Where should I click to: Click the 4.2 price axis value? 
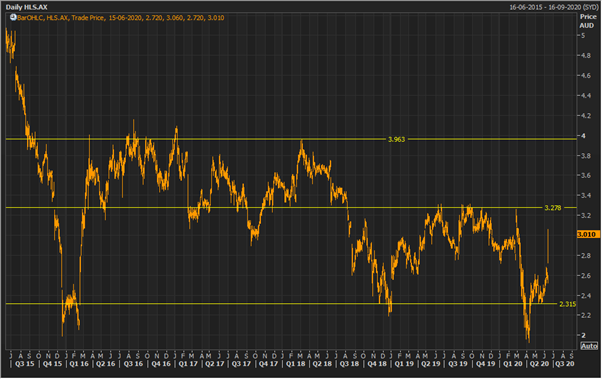tap(586, 116)
